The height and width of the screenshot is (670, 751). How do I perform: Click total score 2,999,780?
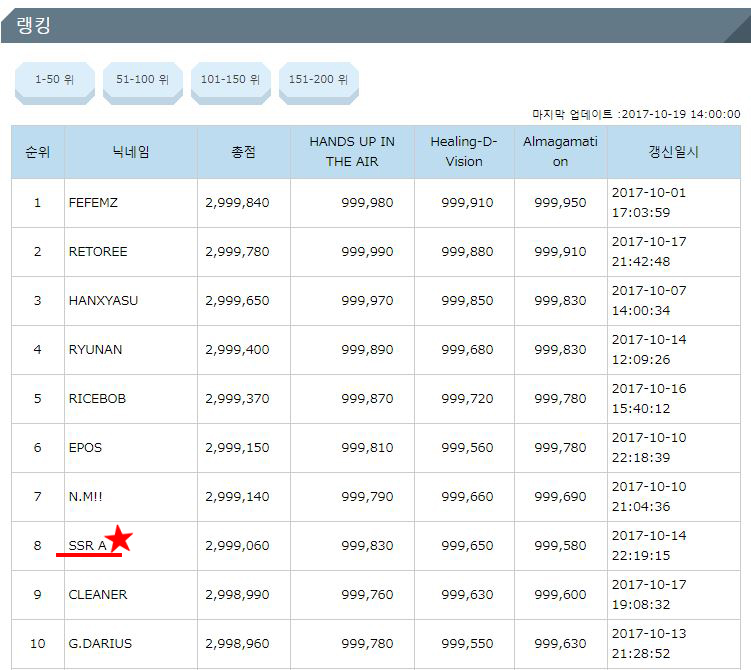(x=238, y=252)
